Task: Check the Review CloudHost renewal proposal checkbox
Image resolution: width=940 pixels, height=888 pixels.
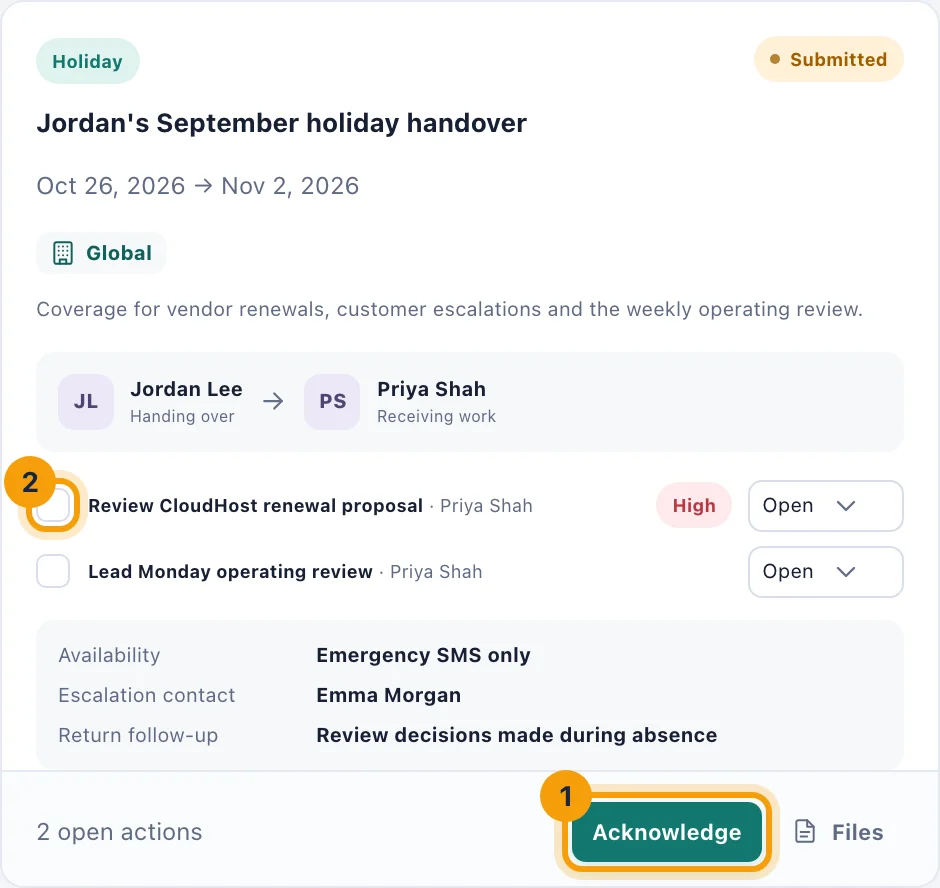Action: [53, 505]
